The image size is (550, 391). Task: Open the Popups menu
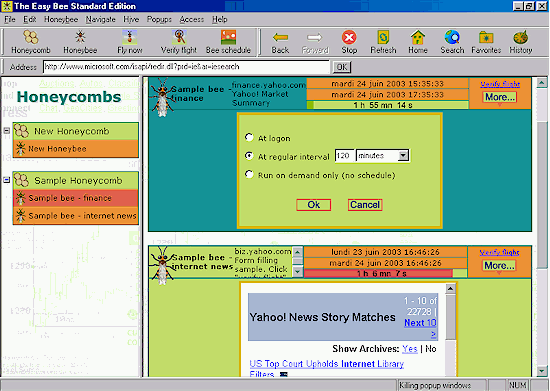click(x=159, y=19)
